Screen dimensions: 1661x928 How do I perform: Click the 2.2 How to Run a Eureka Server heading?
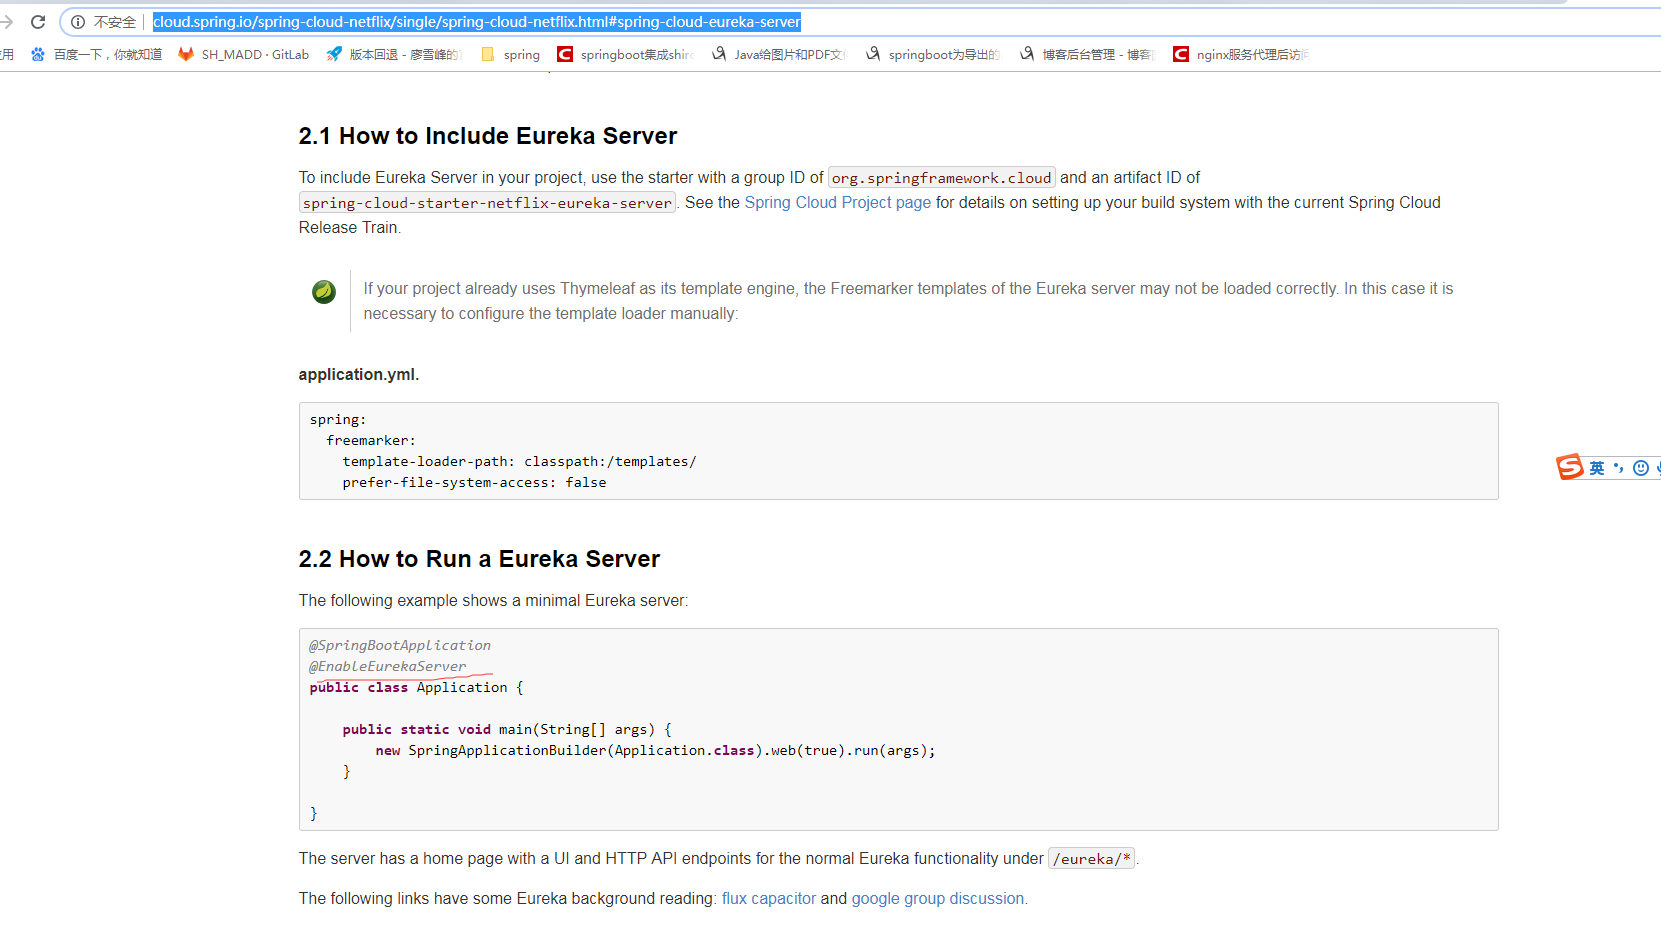point(479,559)
